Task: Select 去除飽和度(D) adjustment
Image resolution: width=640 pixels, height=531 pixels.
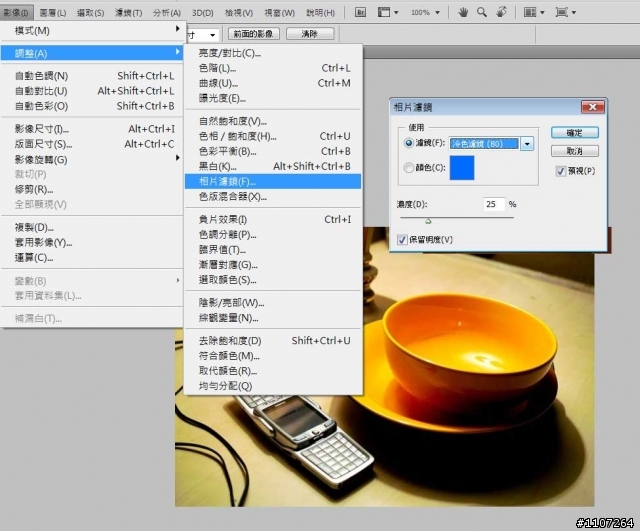Action: tap(273, 341)
